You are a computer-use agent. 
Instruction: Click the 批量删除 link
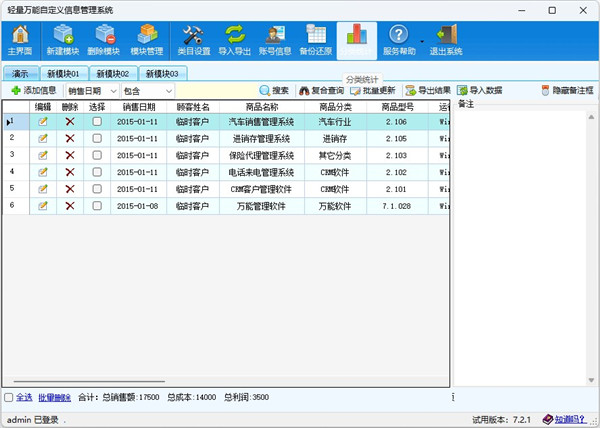54,397
